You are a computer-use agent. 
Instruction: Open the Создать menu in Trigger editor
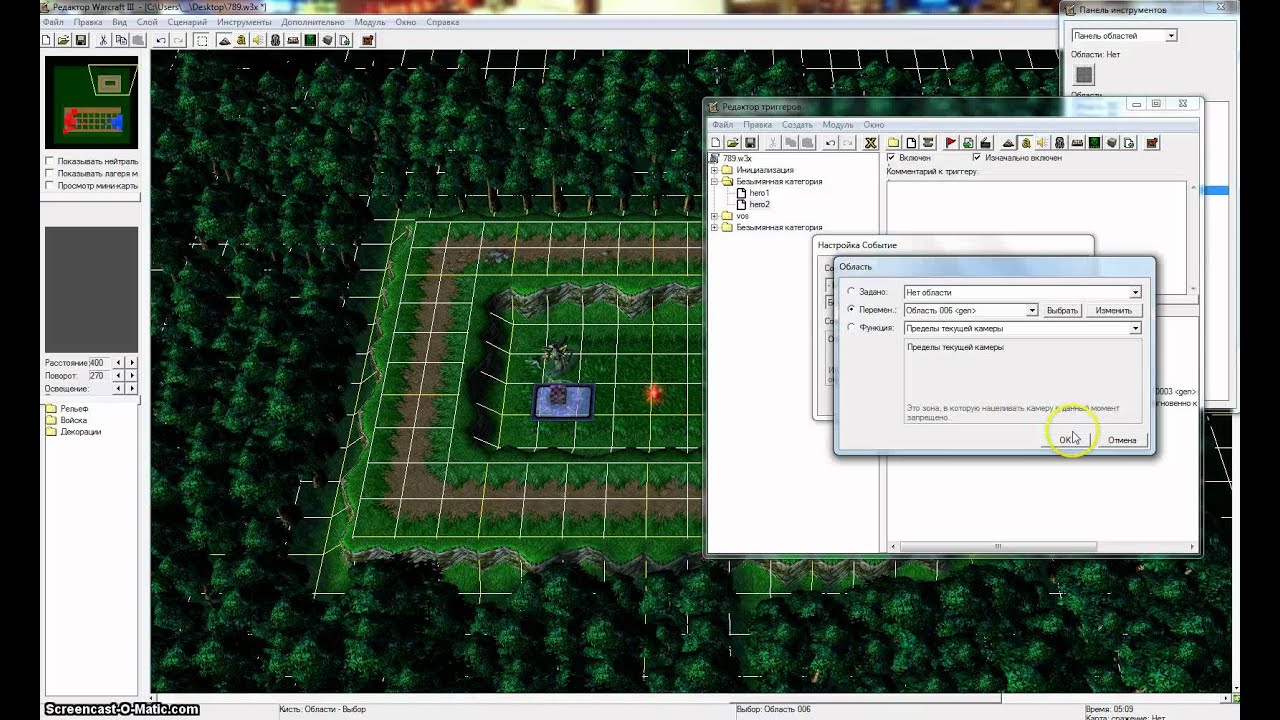(797, 125)
